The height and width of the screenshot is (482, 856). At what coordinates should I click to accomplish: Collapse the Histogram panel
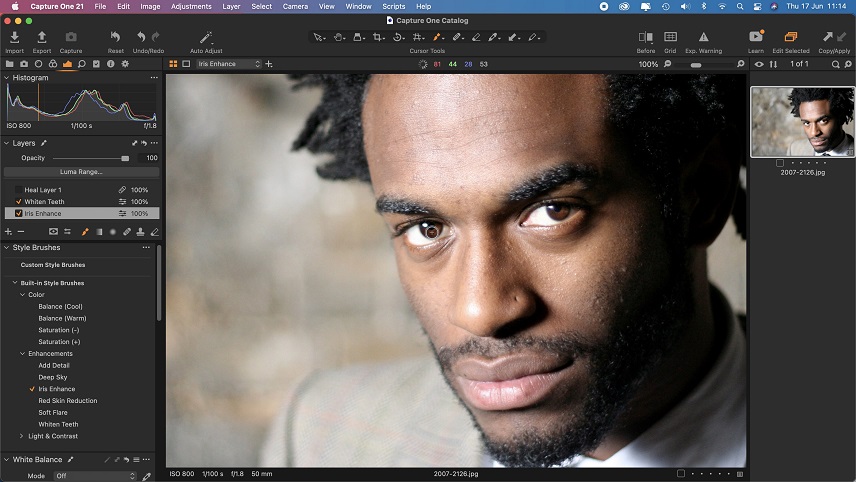[x=7, y=78]
